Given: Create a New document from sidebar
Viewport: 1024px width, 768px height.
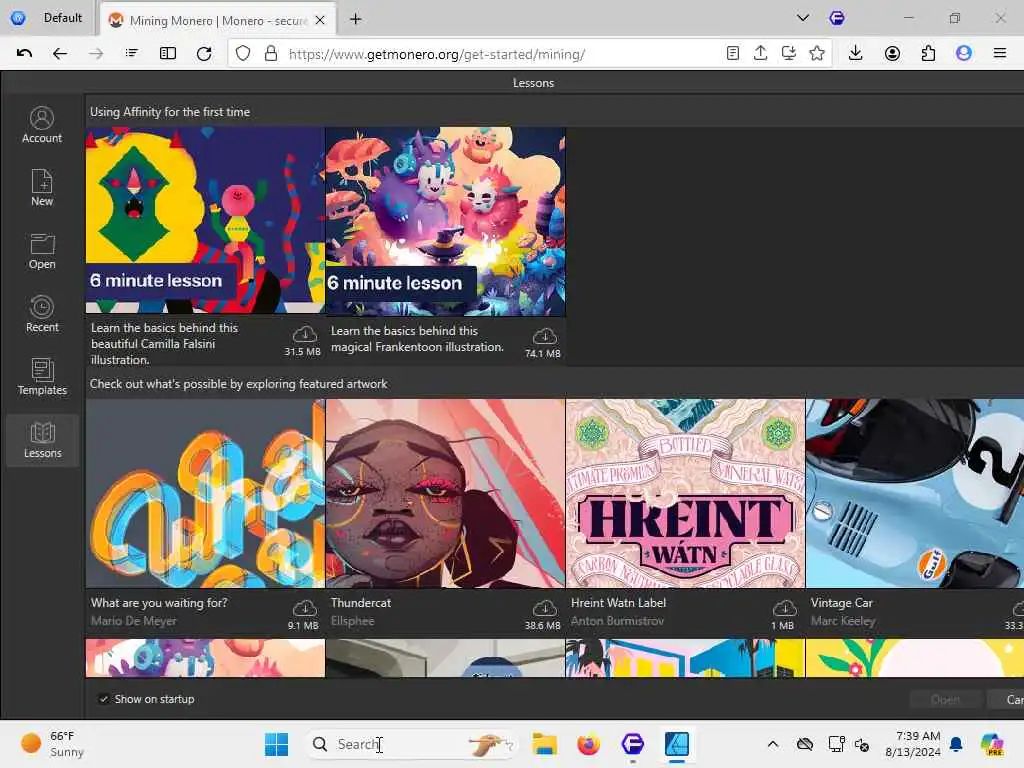Looking at the screenshot, I should [x=42, y=188].
